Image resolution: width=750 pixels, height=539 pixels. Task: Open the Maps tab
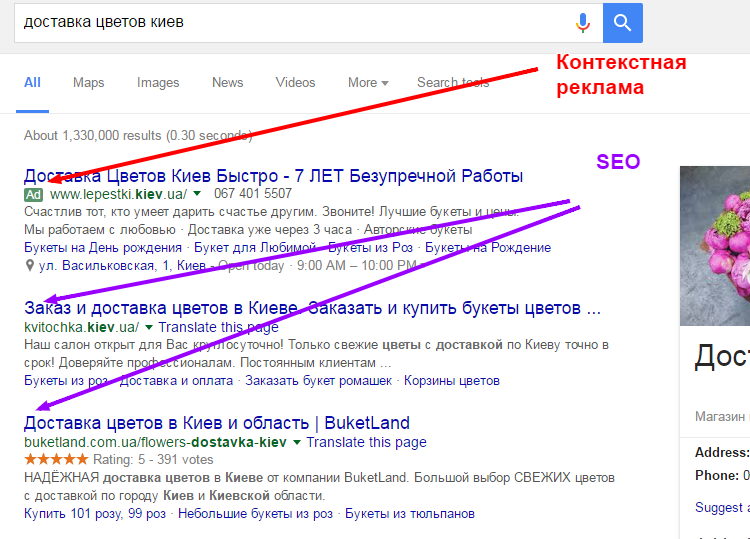[x=88, y=83]
